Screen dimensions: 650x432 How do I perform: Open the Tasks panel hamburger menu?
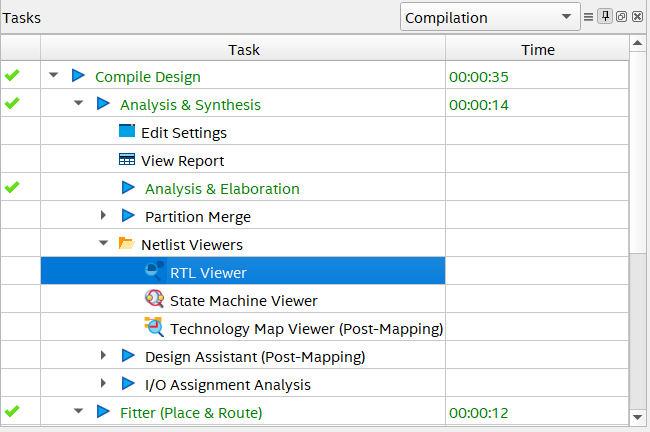click(589, 17)
